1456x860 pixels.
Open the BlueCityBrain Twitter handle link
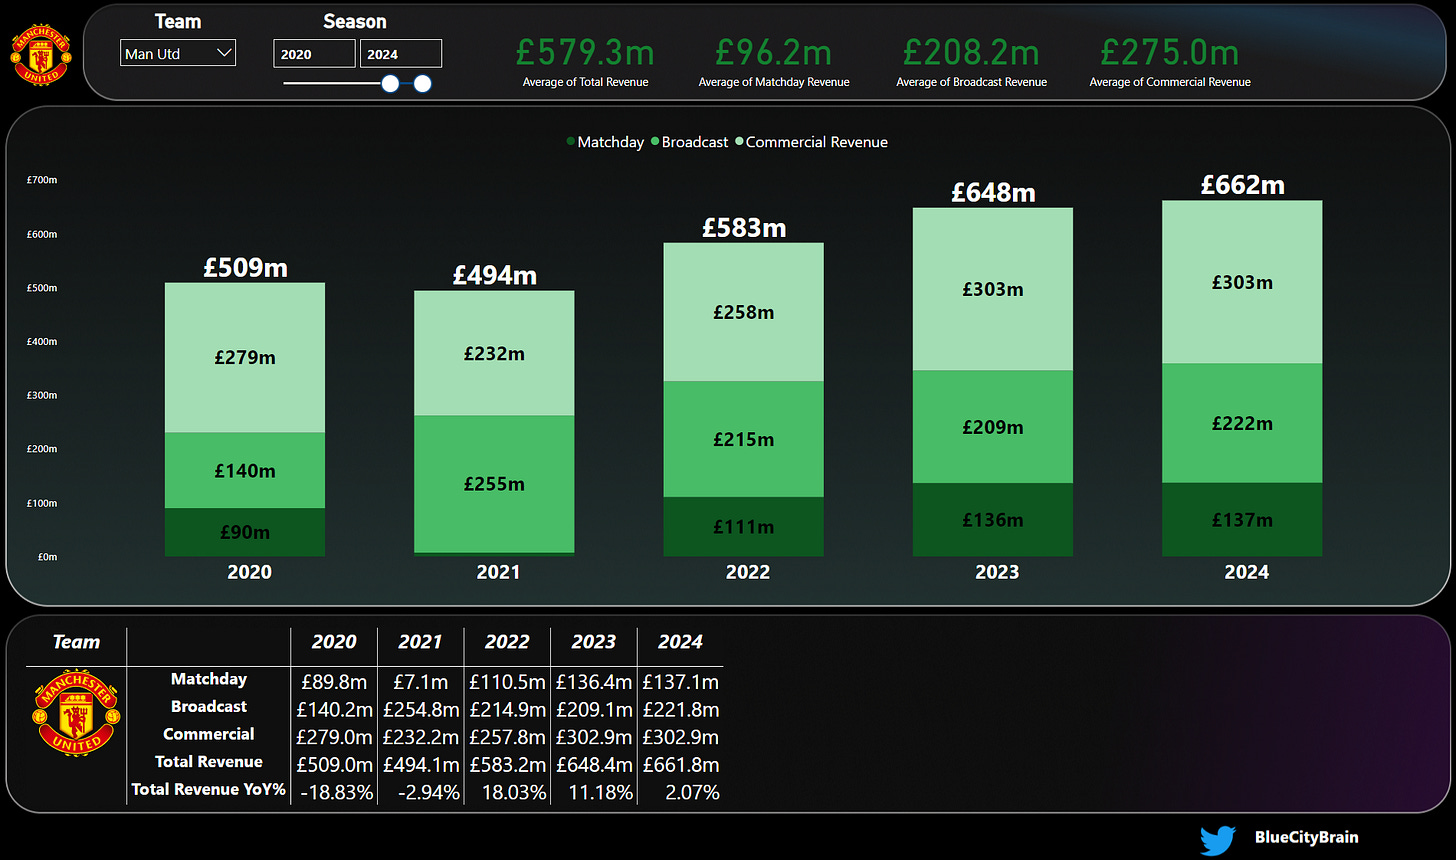[1307, 837]
